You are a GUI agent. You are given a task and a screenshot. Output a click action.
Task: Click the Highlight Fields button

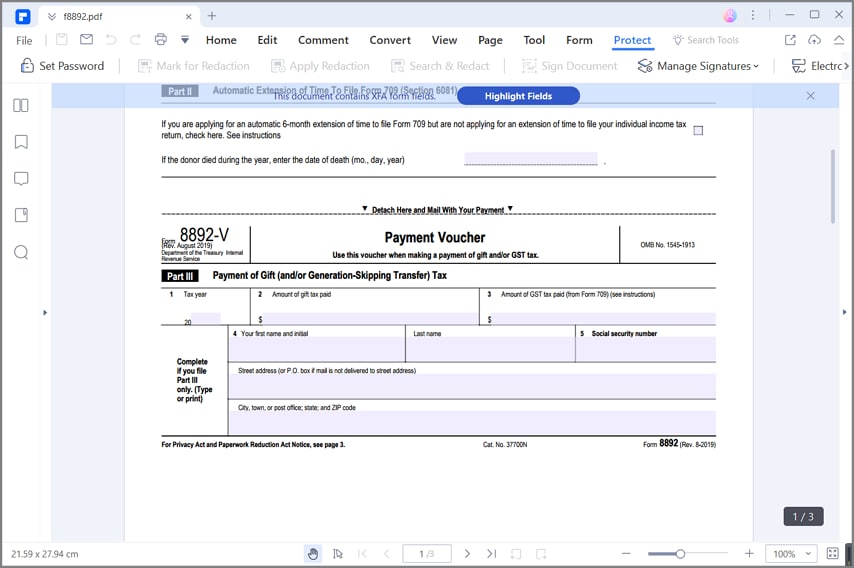click(518, 96)
